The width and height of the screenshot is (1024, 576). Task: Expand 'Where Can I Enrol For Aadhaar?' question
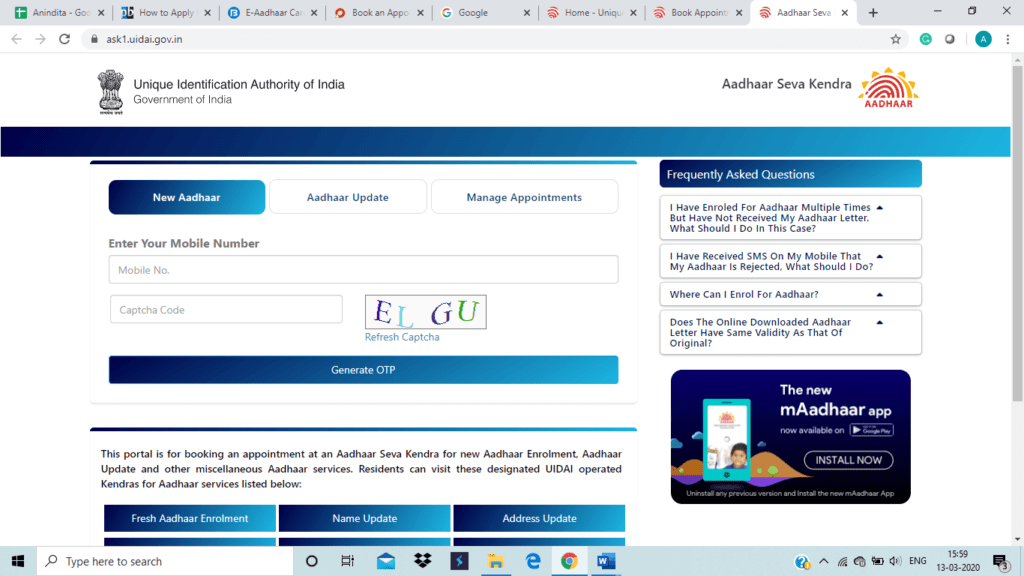[x=790, y=295]
